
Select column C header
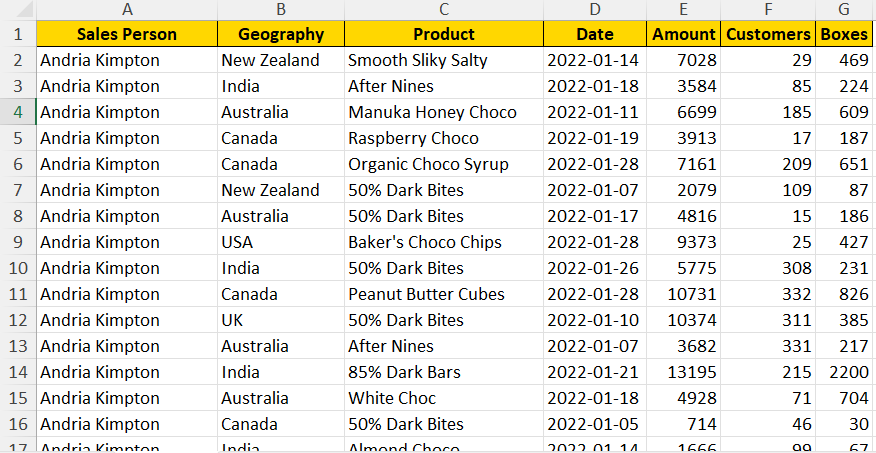(x=444, y=9)
